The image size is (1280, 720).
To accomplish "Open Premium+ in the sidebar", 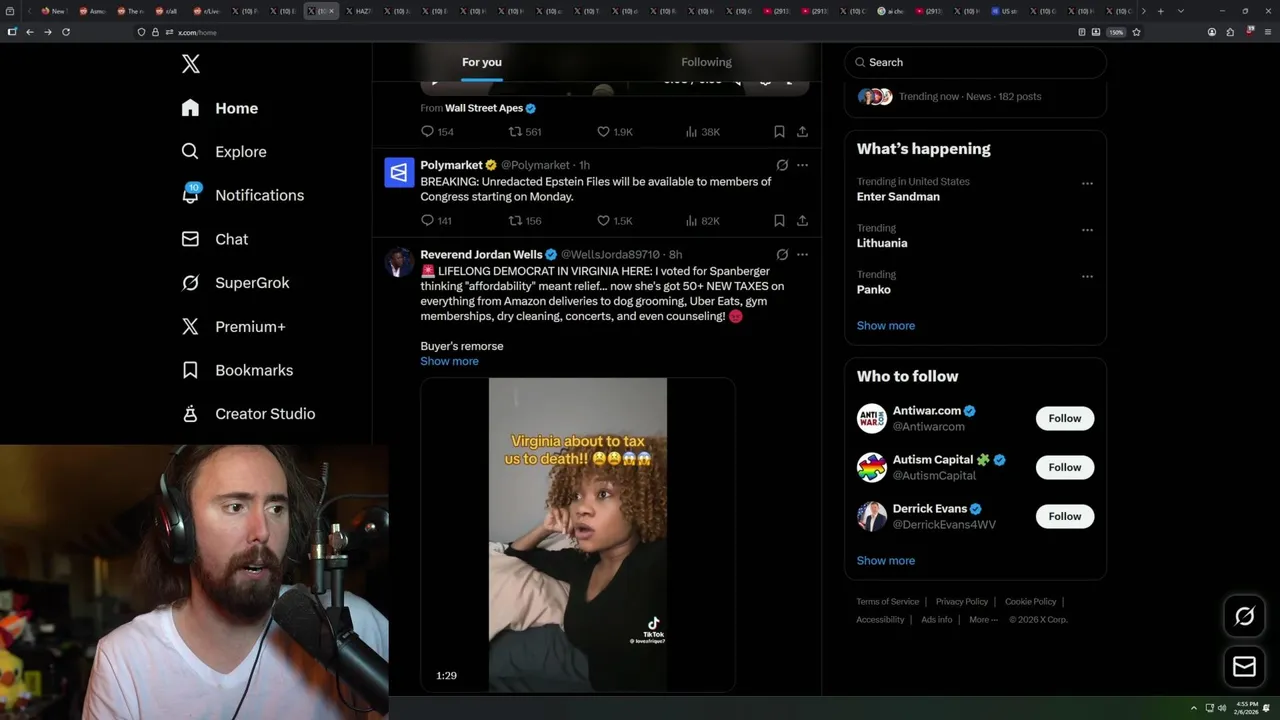I will tap(234, 326).
